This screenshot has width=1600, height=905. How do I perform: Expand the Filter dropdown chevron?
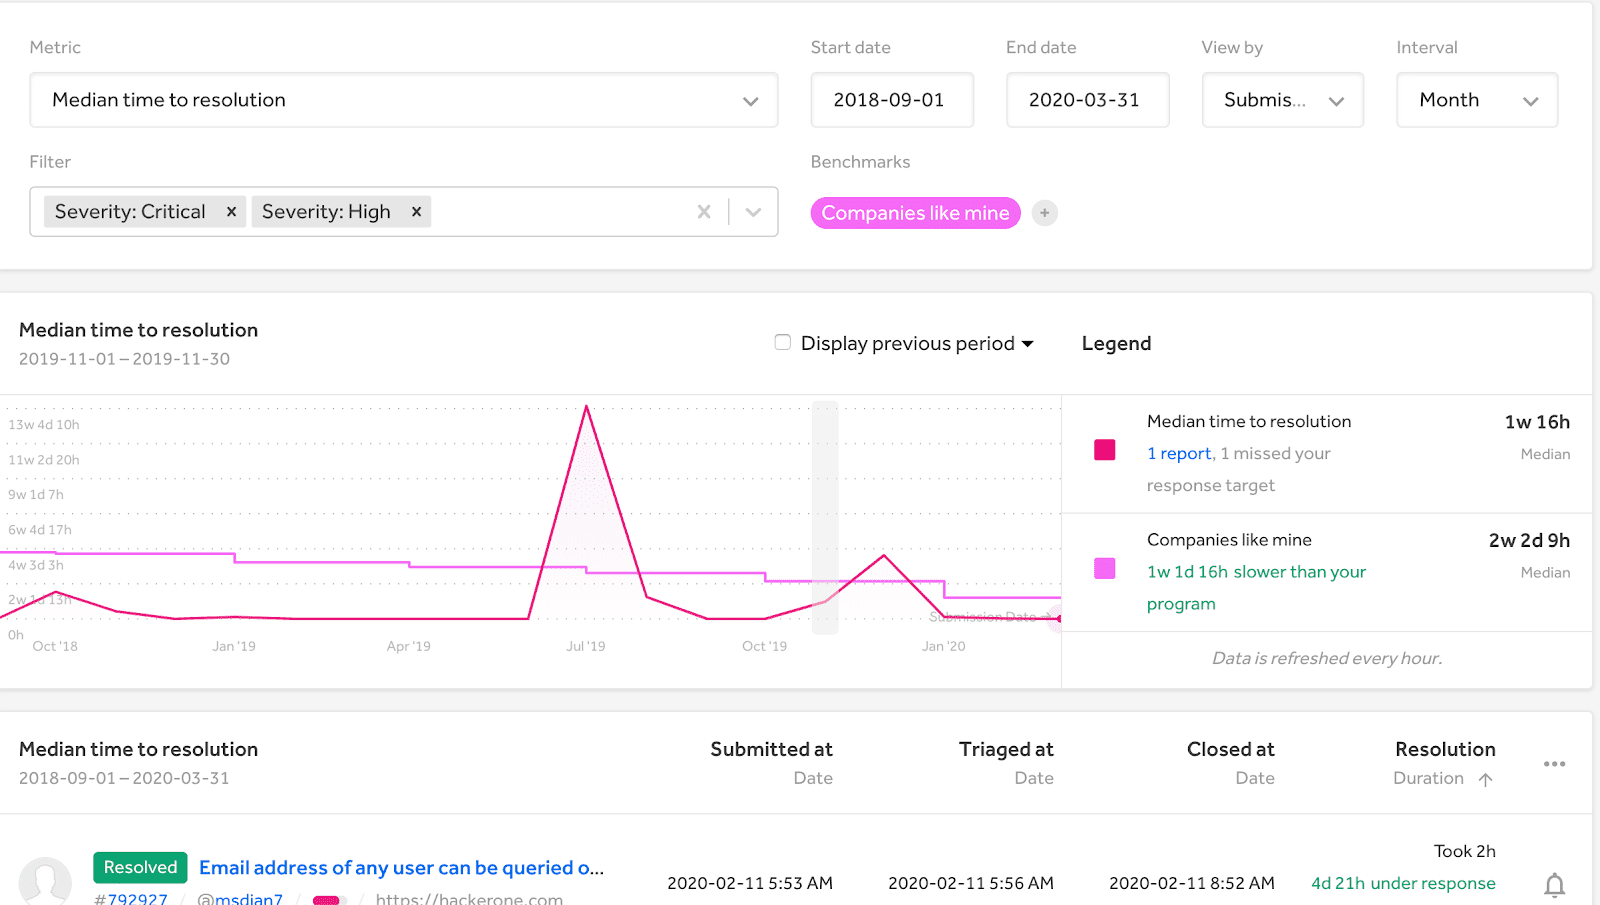click(754, 212)
